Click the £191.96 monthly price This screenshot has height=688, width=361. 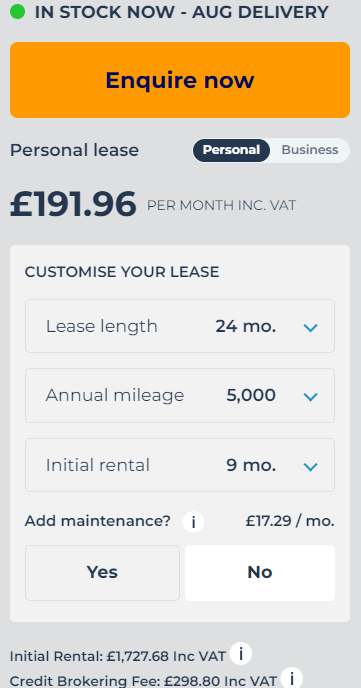73,204
